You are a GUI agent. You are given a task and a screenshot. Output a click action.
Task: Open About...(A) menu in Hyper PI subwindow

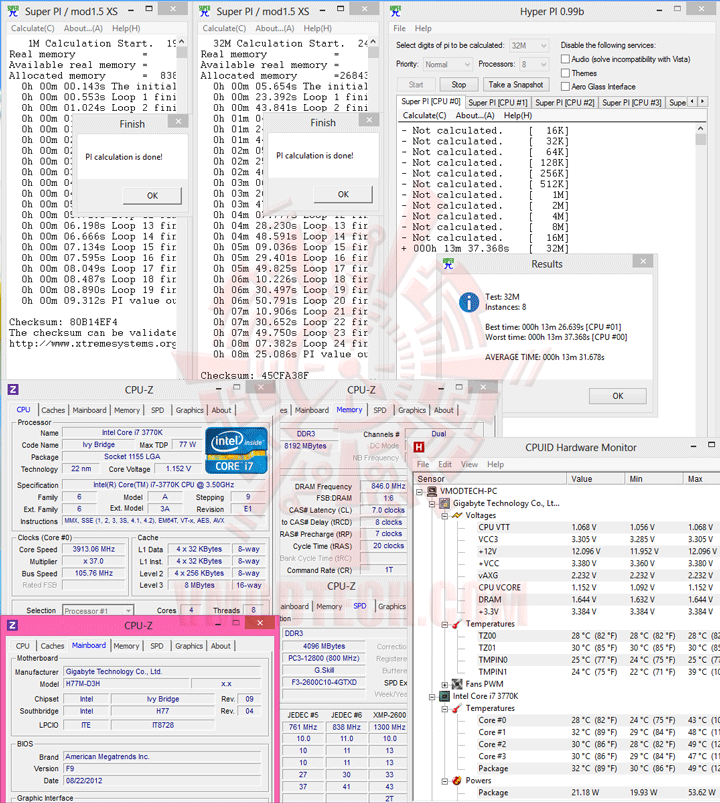tap(475, 116)
